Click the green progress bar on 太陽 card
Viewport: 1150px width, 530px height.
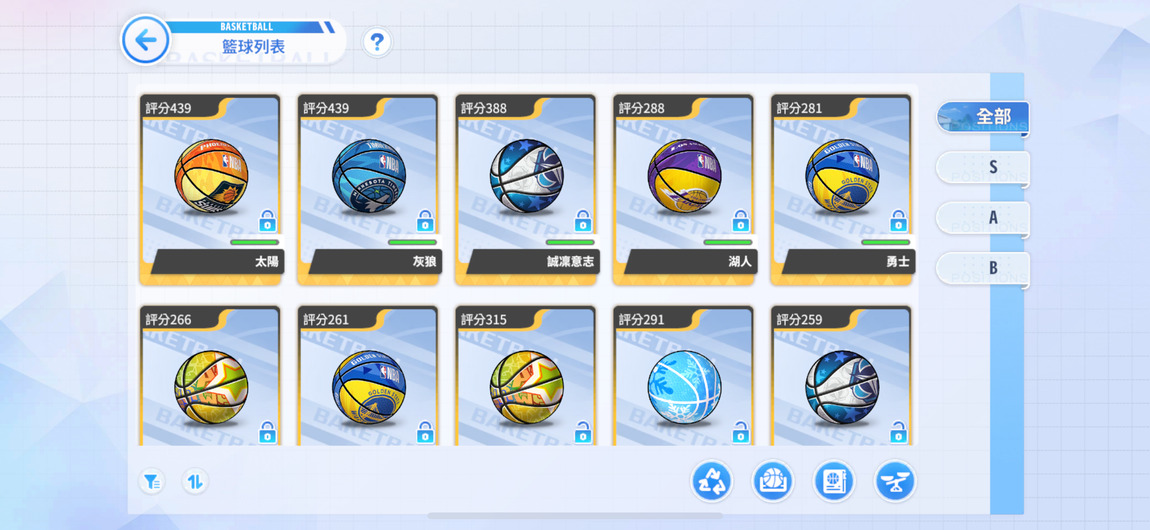point(254,242)
